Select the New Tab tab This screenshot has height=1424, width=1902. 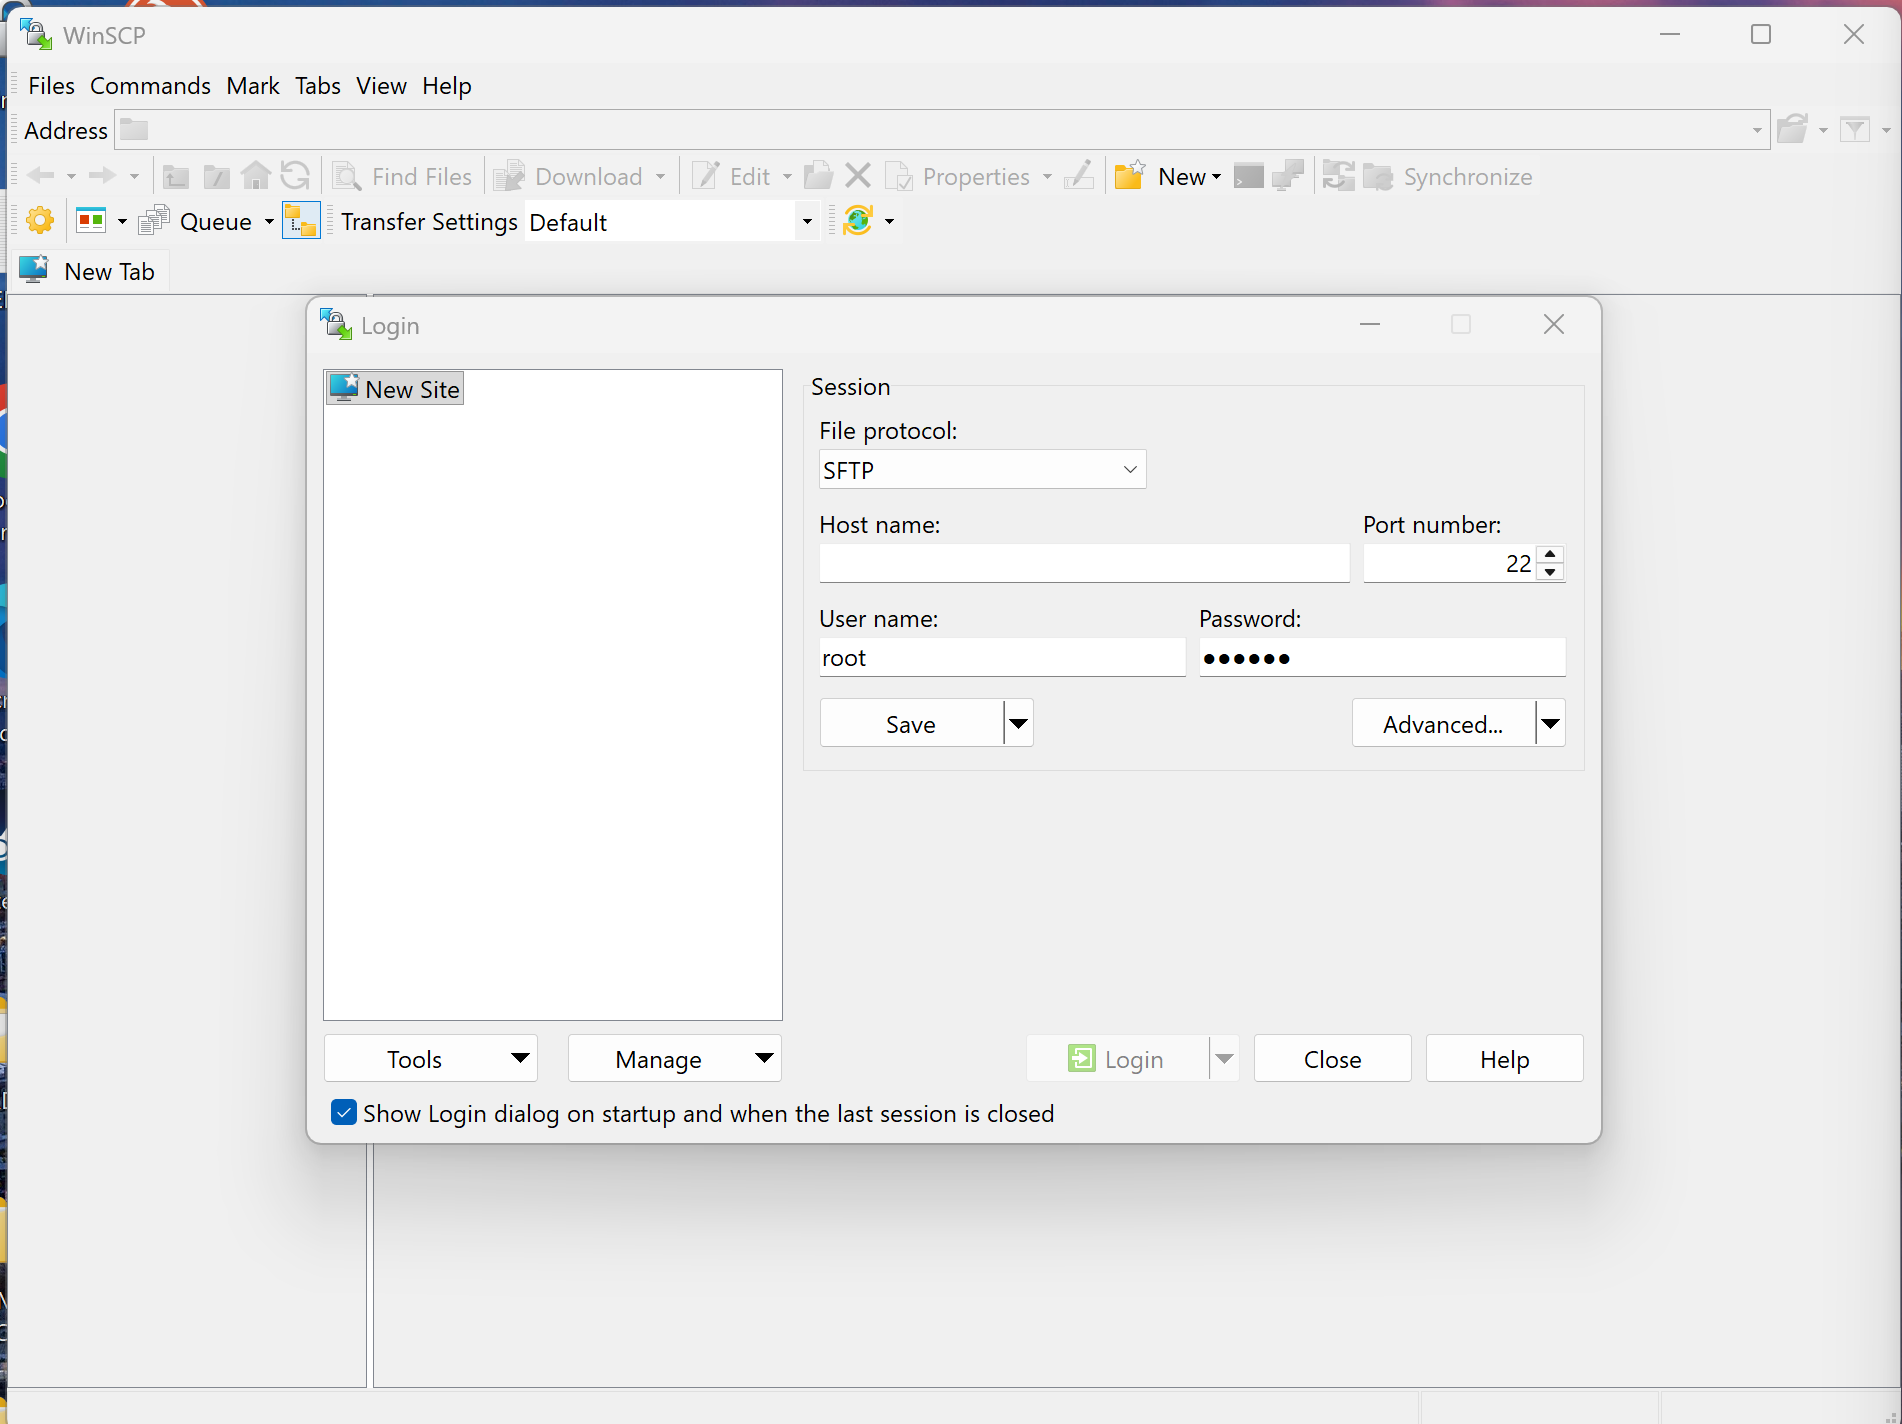point(90,271)
